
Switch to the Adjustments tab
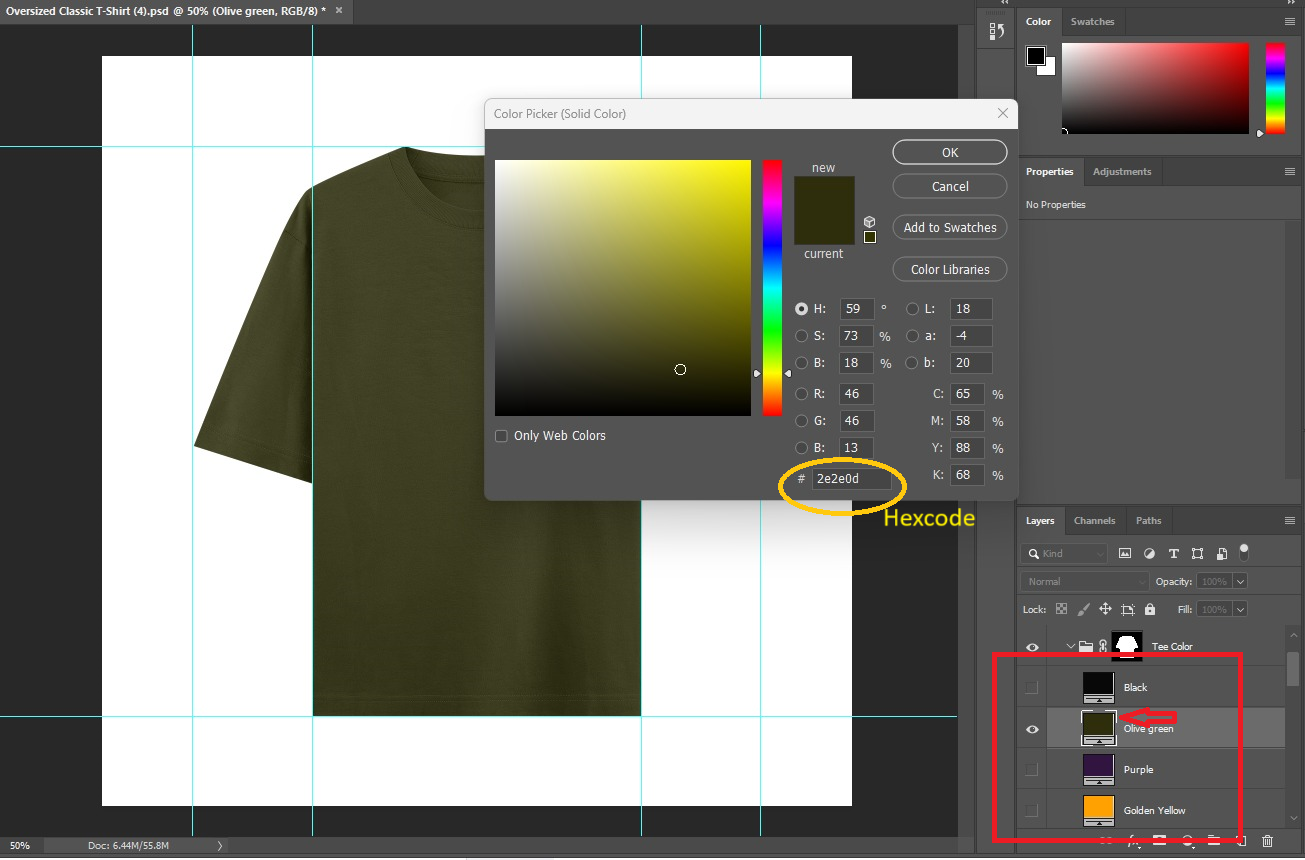[1122, 171]
